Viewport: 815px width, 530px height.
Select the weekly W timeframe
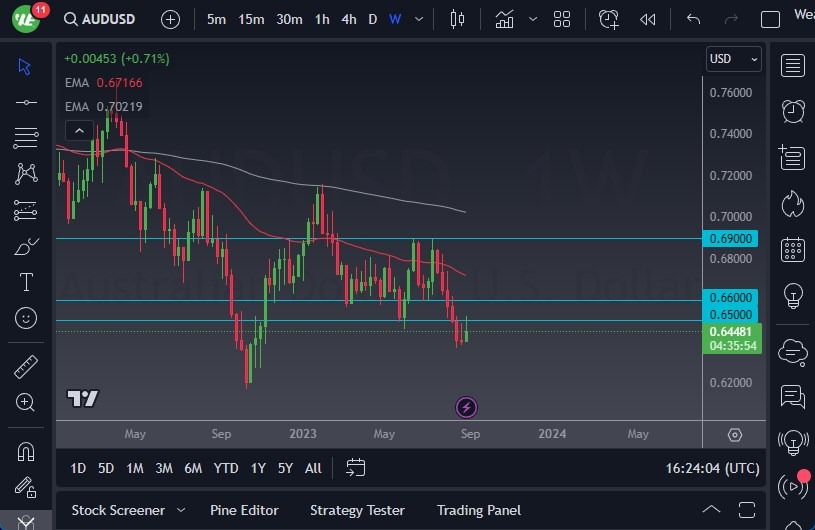(x=395, y=19)
